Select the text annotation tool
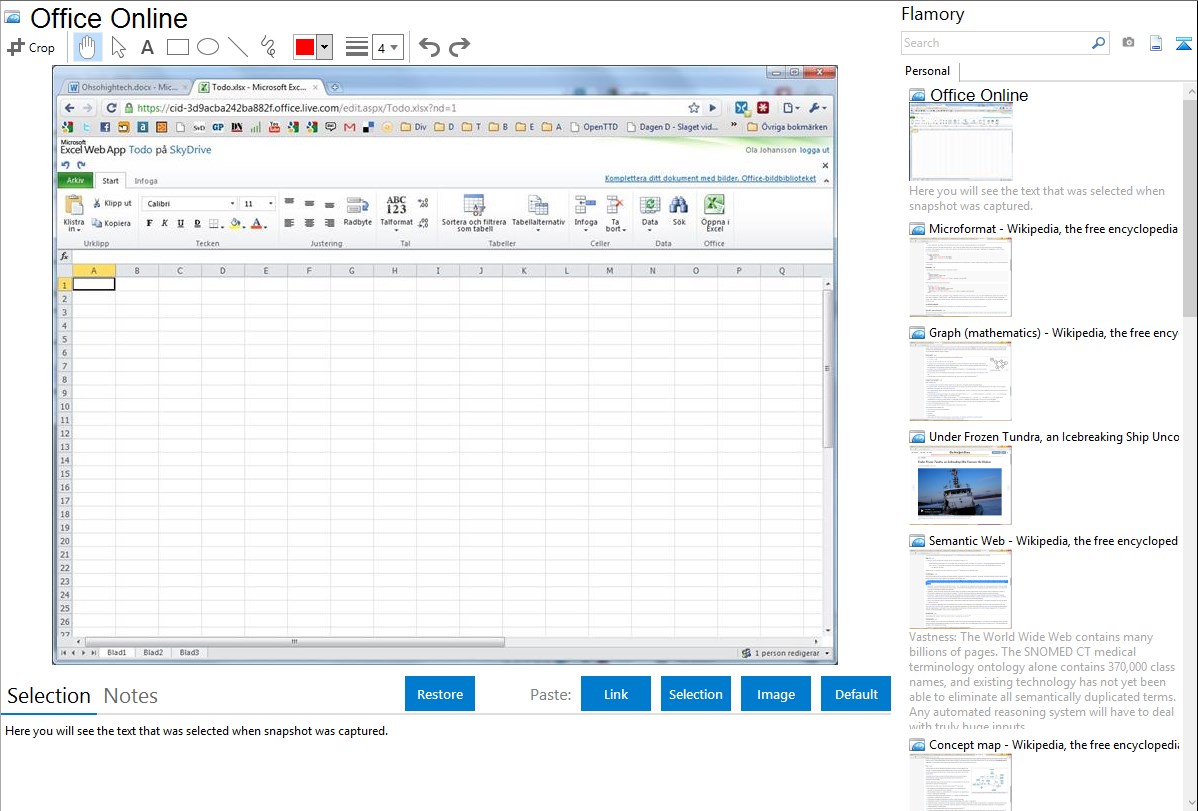Image resolution: width=1198 pixels, height=811 pixels. tap(147, 47)
